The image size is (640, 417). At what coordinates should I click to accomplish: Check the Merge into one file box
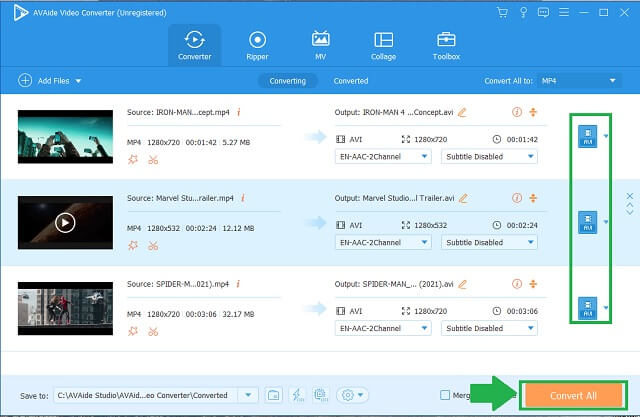tap(445, 395)
